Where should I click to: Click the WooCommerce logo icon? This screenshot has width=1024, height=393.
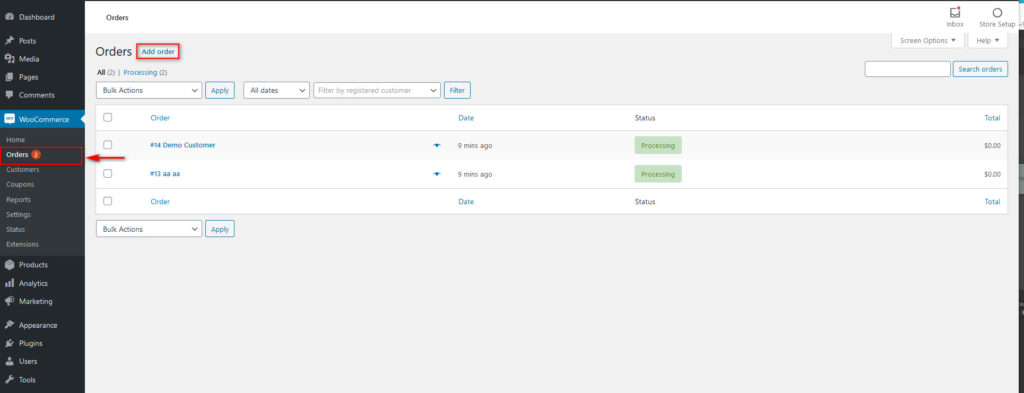[x=9, y=119]
